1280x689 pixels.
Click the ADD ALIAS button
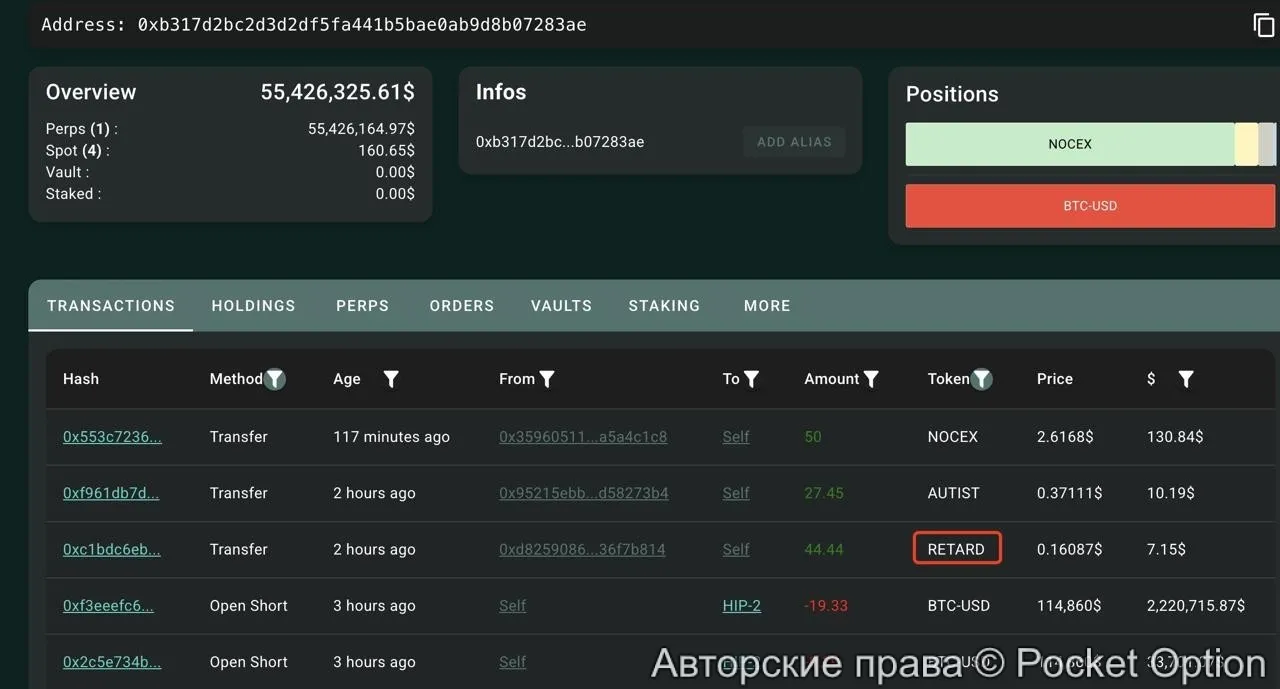point(794,142)
